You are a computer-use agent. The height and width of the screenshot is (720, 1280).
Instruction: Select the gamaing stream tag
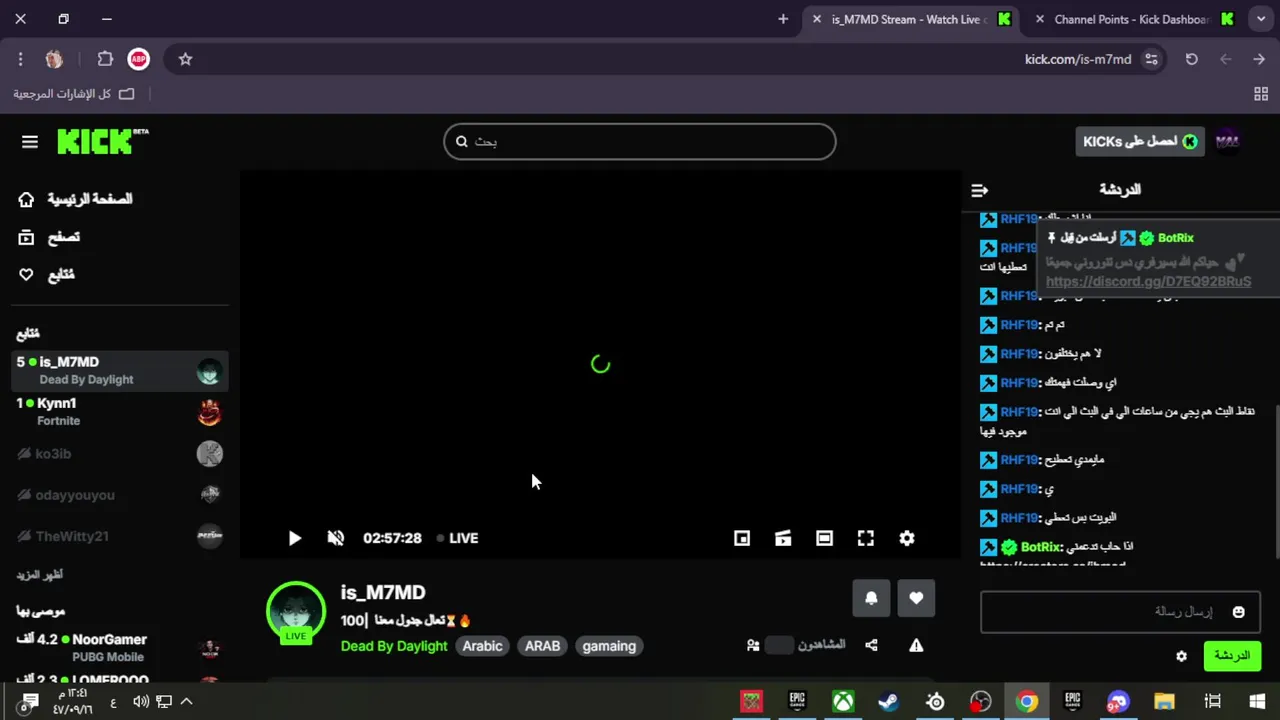pos(609,646)
